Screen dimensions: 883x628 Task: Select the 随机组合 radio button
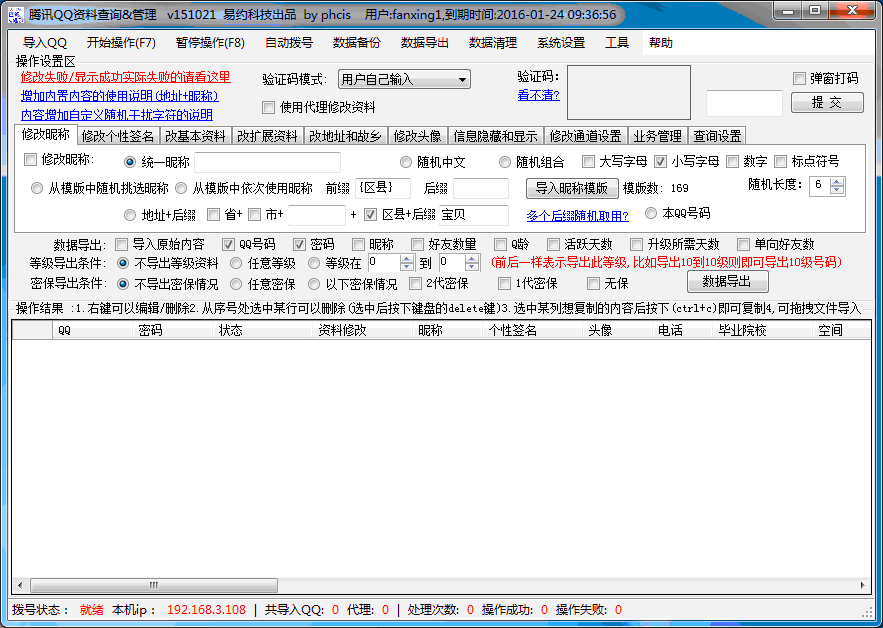(x=505, y=162)
